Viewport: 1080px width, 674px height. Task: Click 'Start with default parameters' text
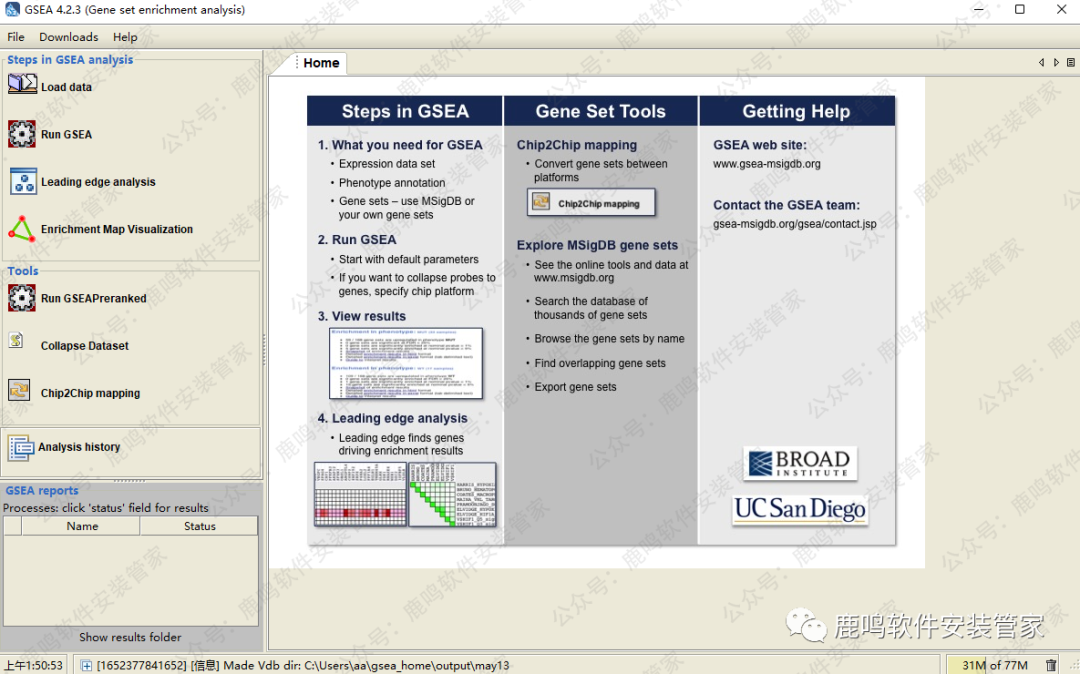click(x=408, y=260)
